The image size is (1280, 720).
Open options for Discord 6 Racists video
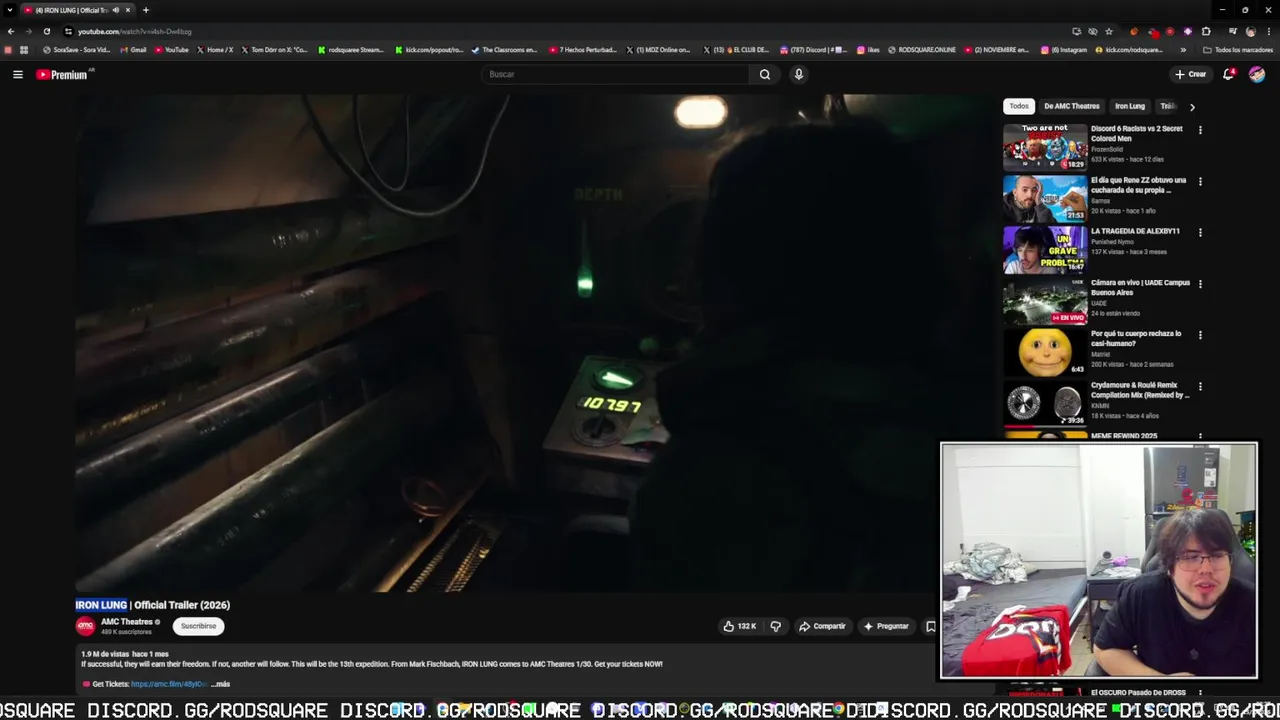[1200, 130]
